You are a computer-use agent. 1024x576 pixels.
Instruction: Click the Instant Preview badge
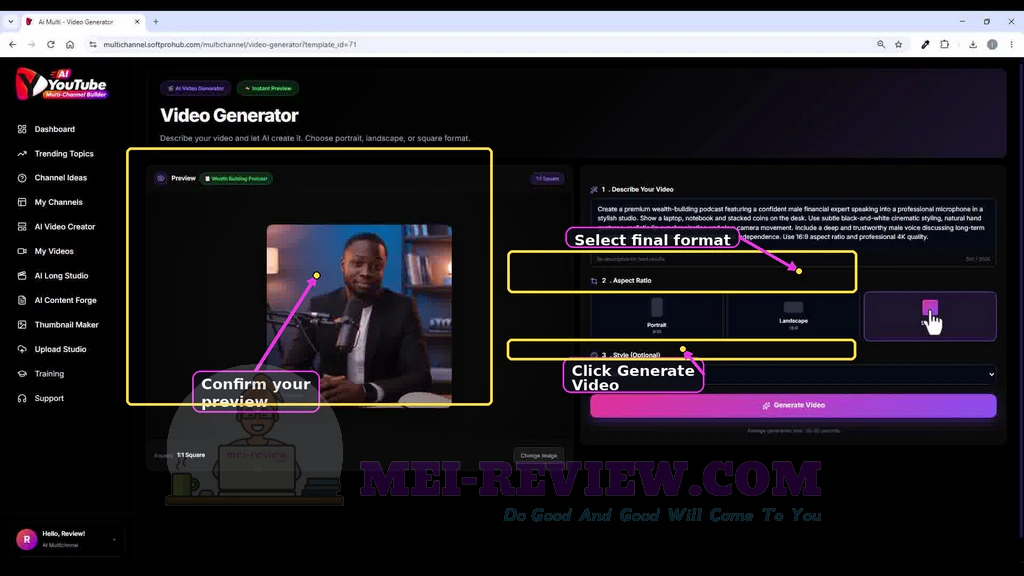[x=268, y=88]
